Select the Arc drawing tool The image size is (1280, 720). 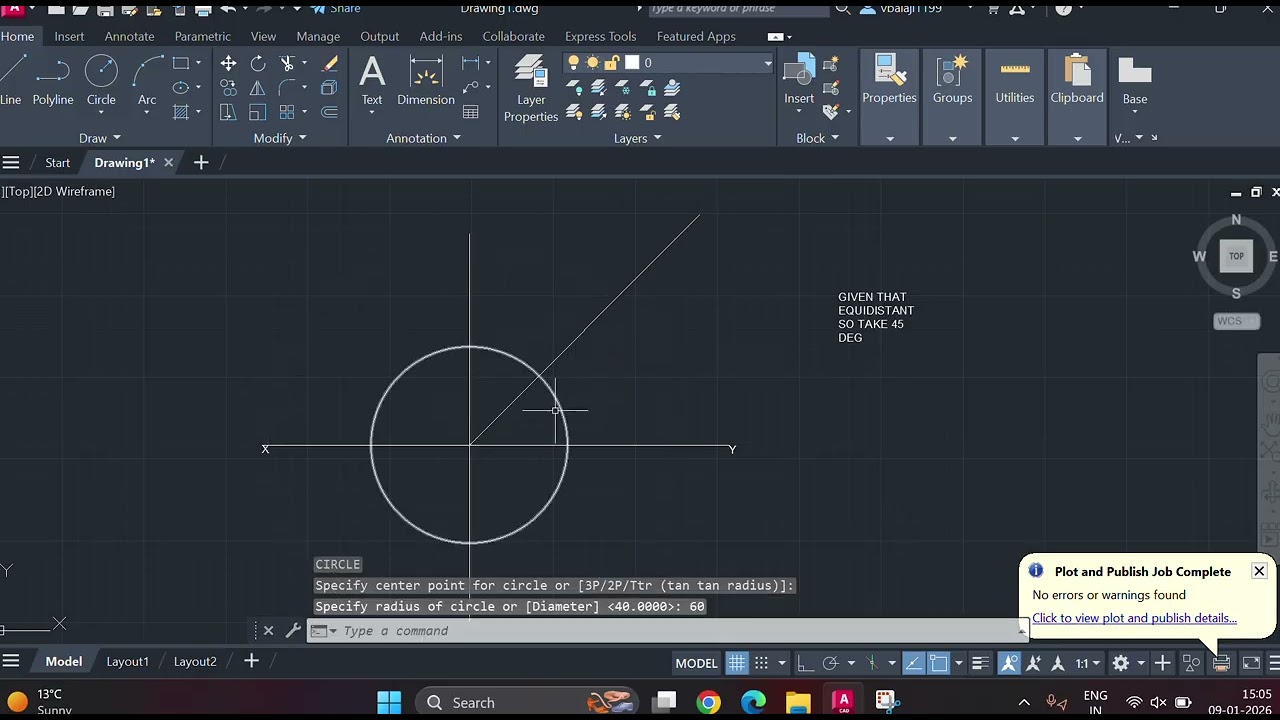pos(147,80)
